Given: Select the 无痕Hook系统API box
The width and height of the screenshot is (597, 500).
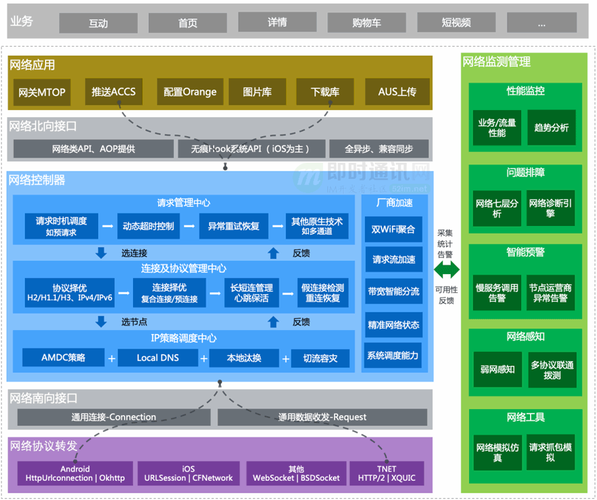Looking at the screenshot, I should [x=252, y=149].
